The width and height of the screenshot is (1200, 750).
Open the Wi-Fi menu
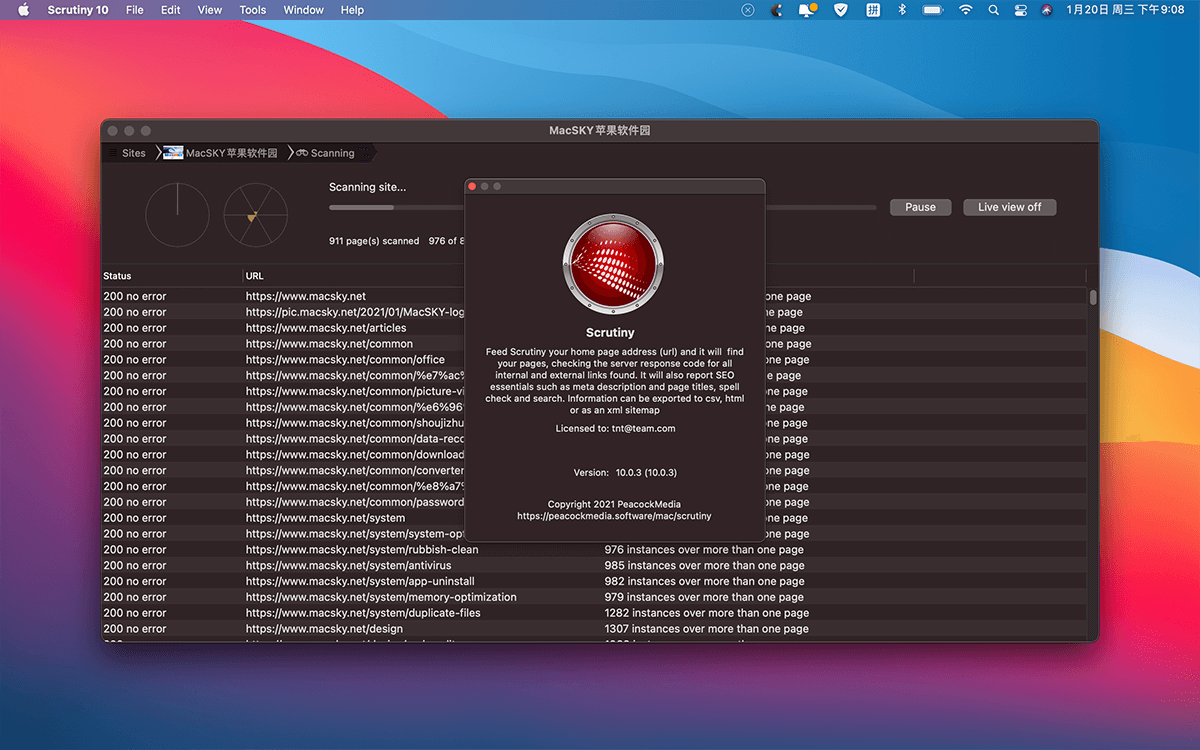pyautogui.click(x=965, y=10)
